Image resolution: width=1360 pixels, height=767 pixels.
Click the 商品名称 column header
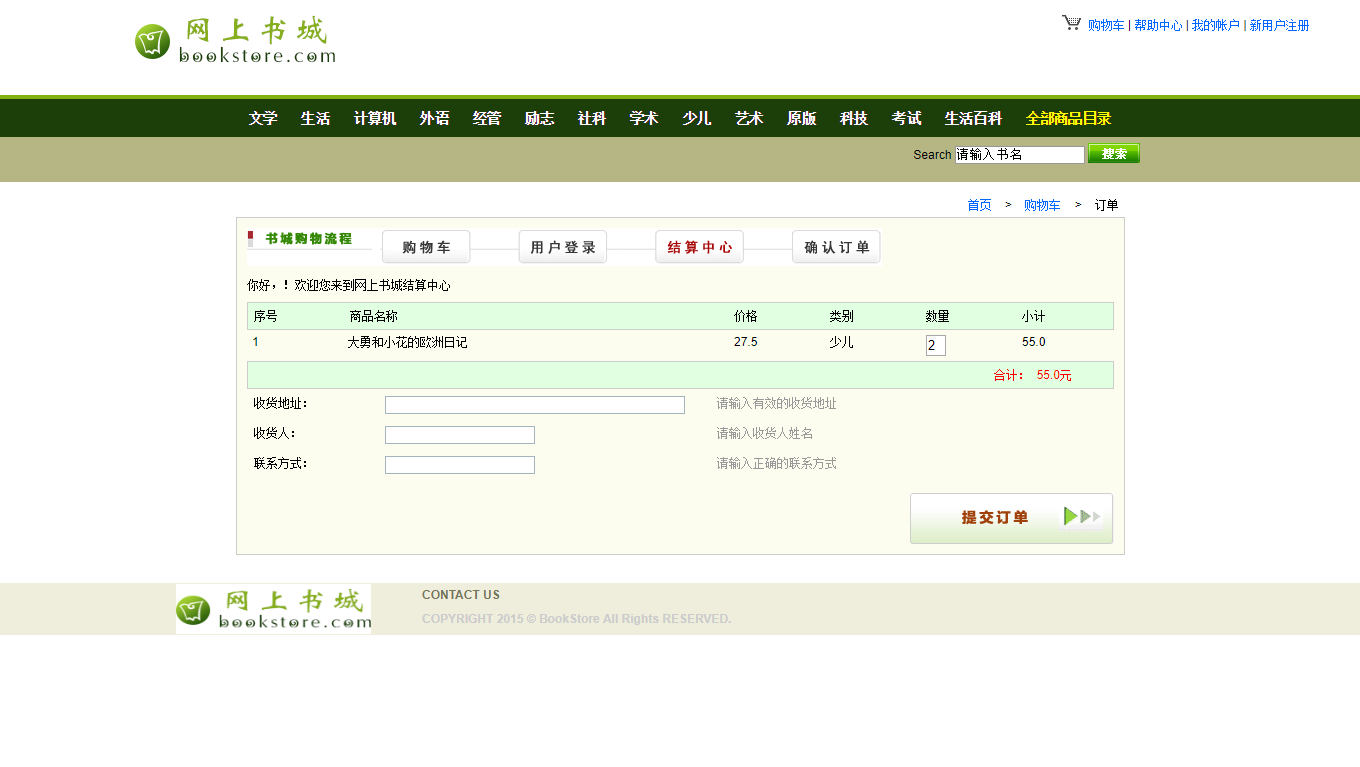click(374, 316)
